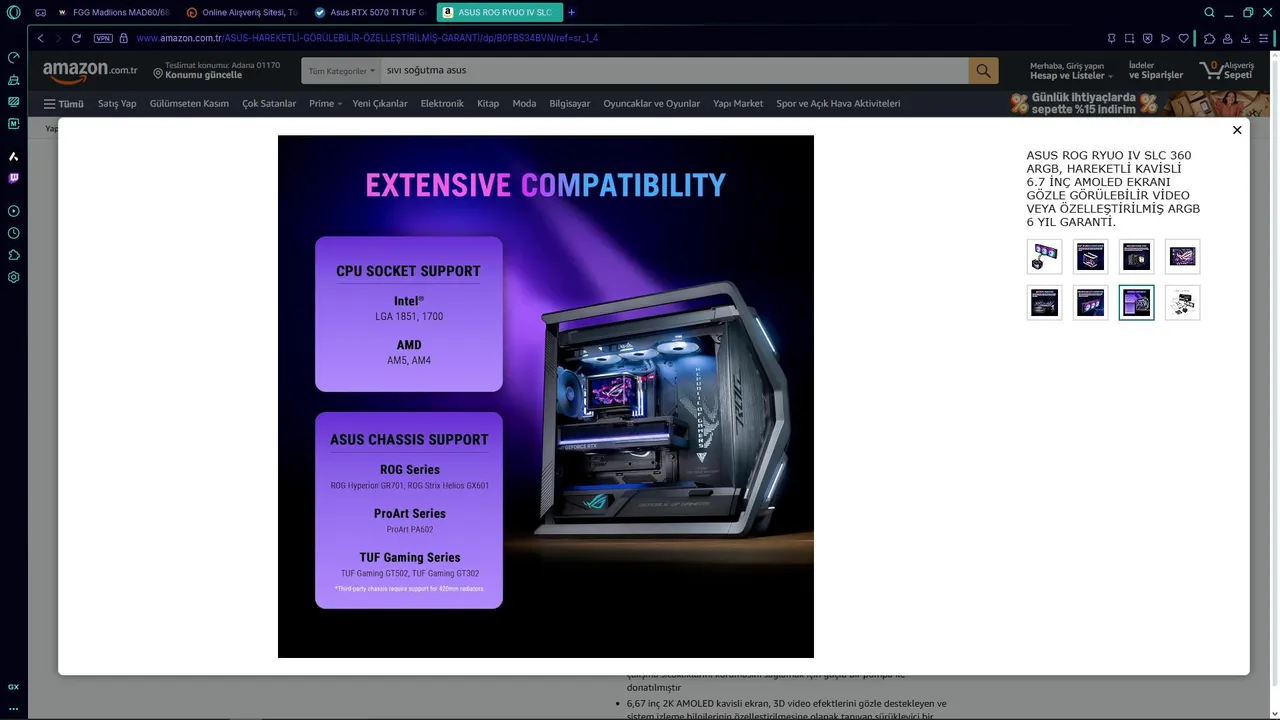Open Gülümseten Kasım nav item
This screenshot has width=1280, height=720.
[189, 103]
